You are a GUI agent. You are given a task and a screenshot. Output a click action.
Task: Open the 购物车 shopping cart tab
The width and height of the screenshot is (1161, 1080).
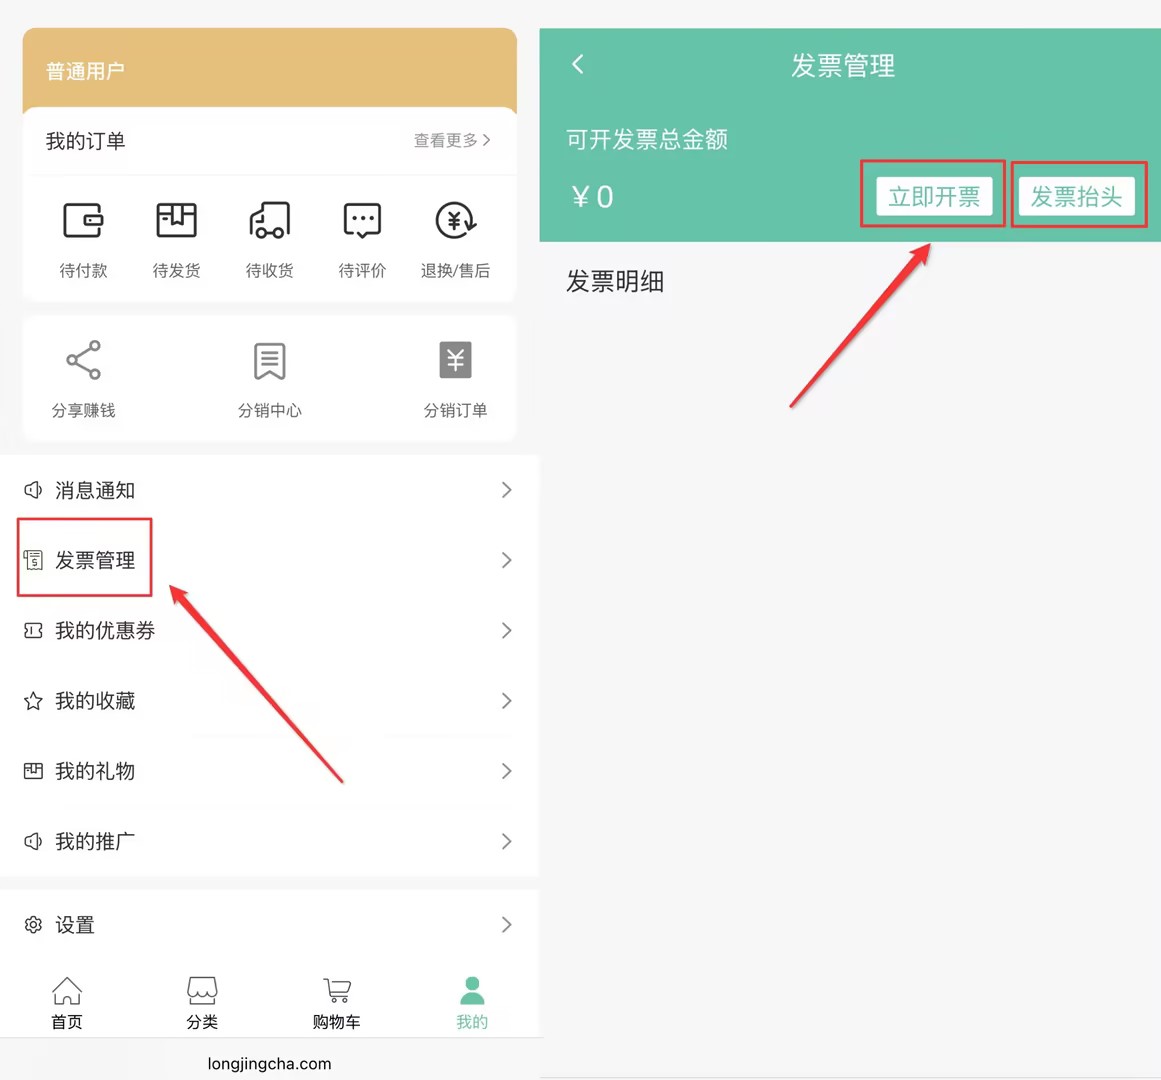coord(337,1002)
